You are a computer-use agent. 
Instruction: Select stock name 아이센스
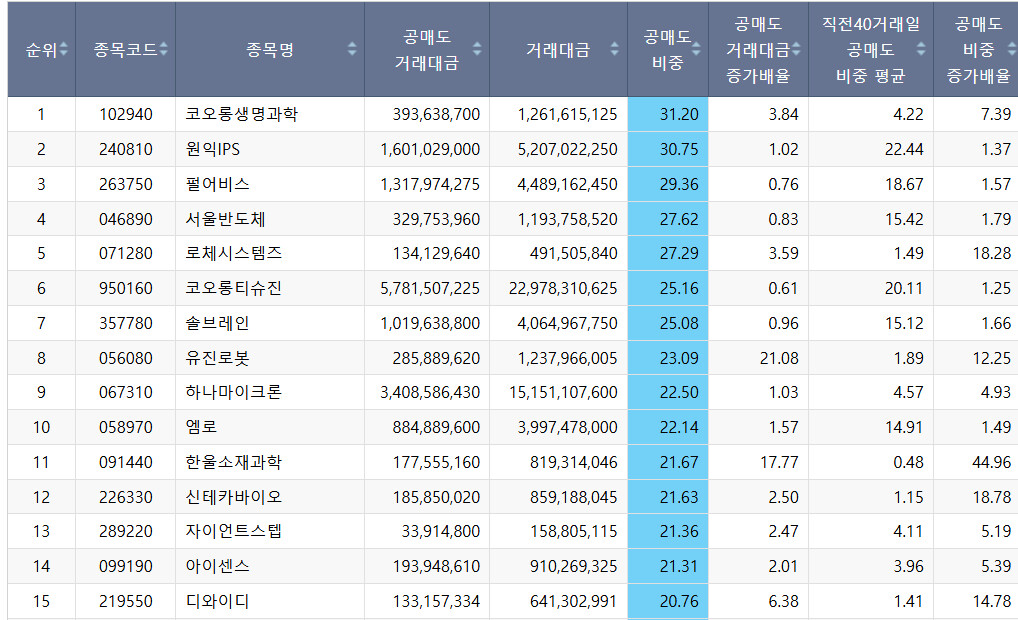click(217, 566)
